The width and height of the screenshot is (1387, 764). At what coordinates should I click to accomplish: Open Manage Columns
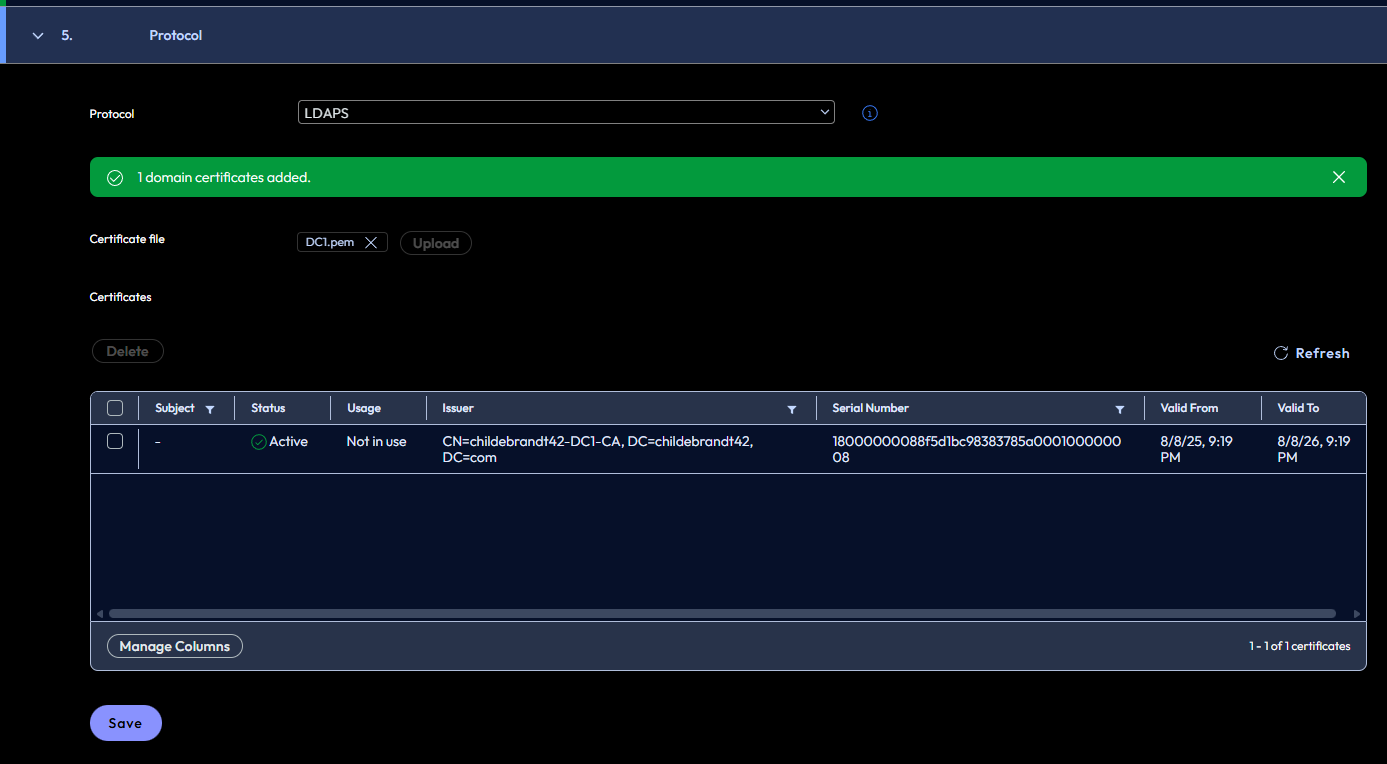point(175,646)
